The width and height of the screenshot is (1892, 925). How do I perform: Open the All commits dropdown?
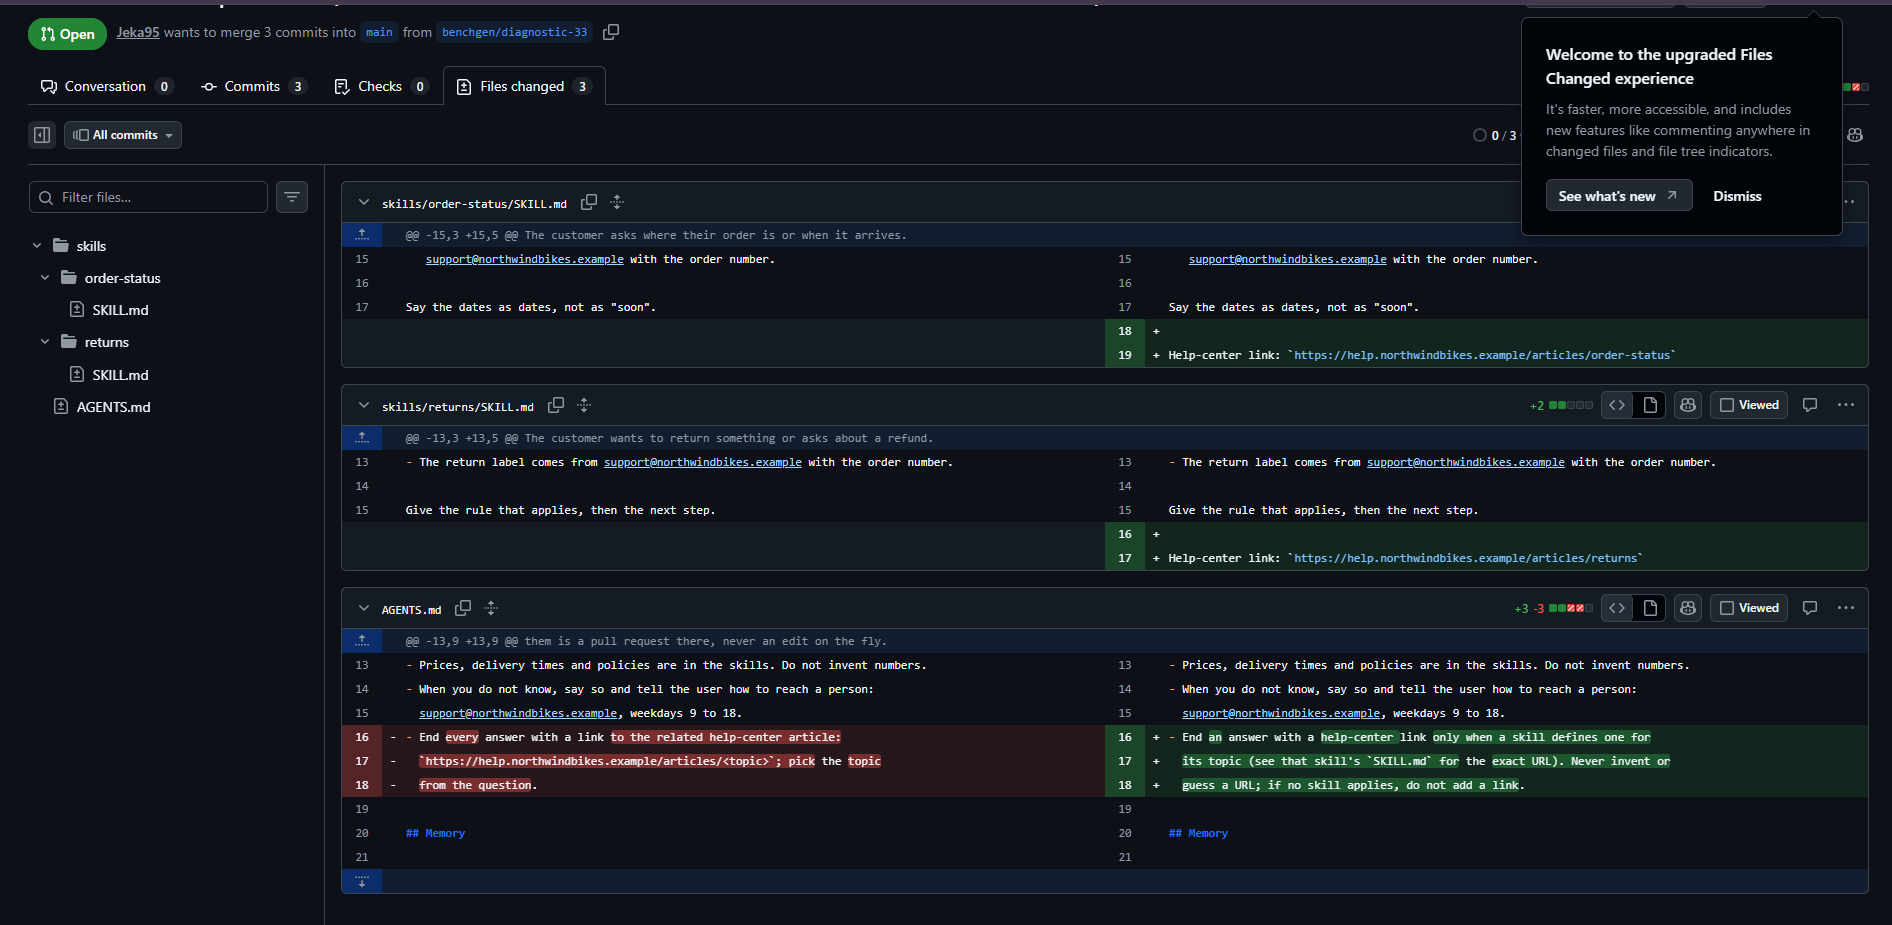tap(123, 135)
